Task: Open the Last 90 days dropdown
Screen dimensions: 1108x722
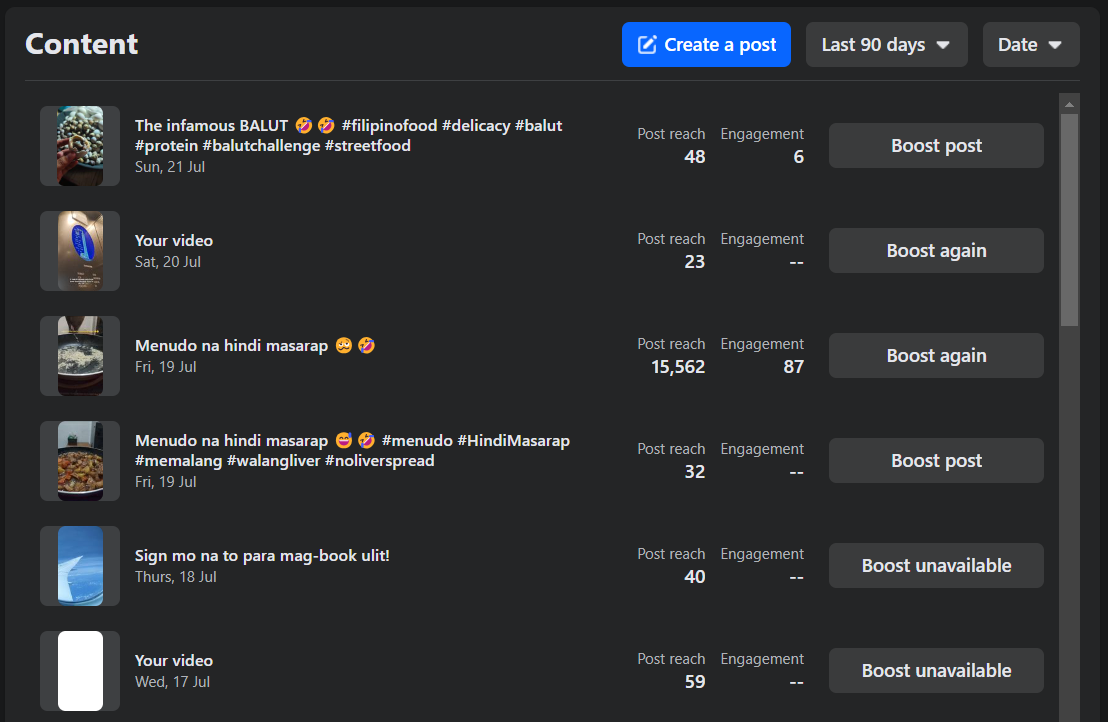Action: [x=886, y=45]
